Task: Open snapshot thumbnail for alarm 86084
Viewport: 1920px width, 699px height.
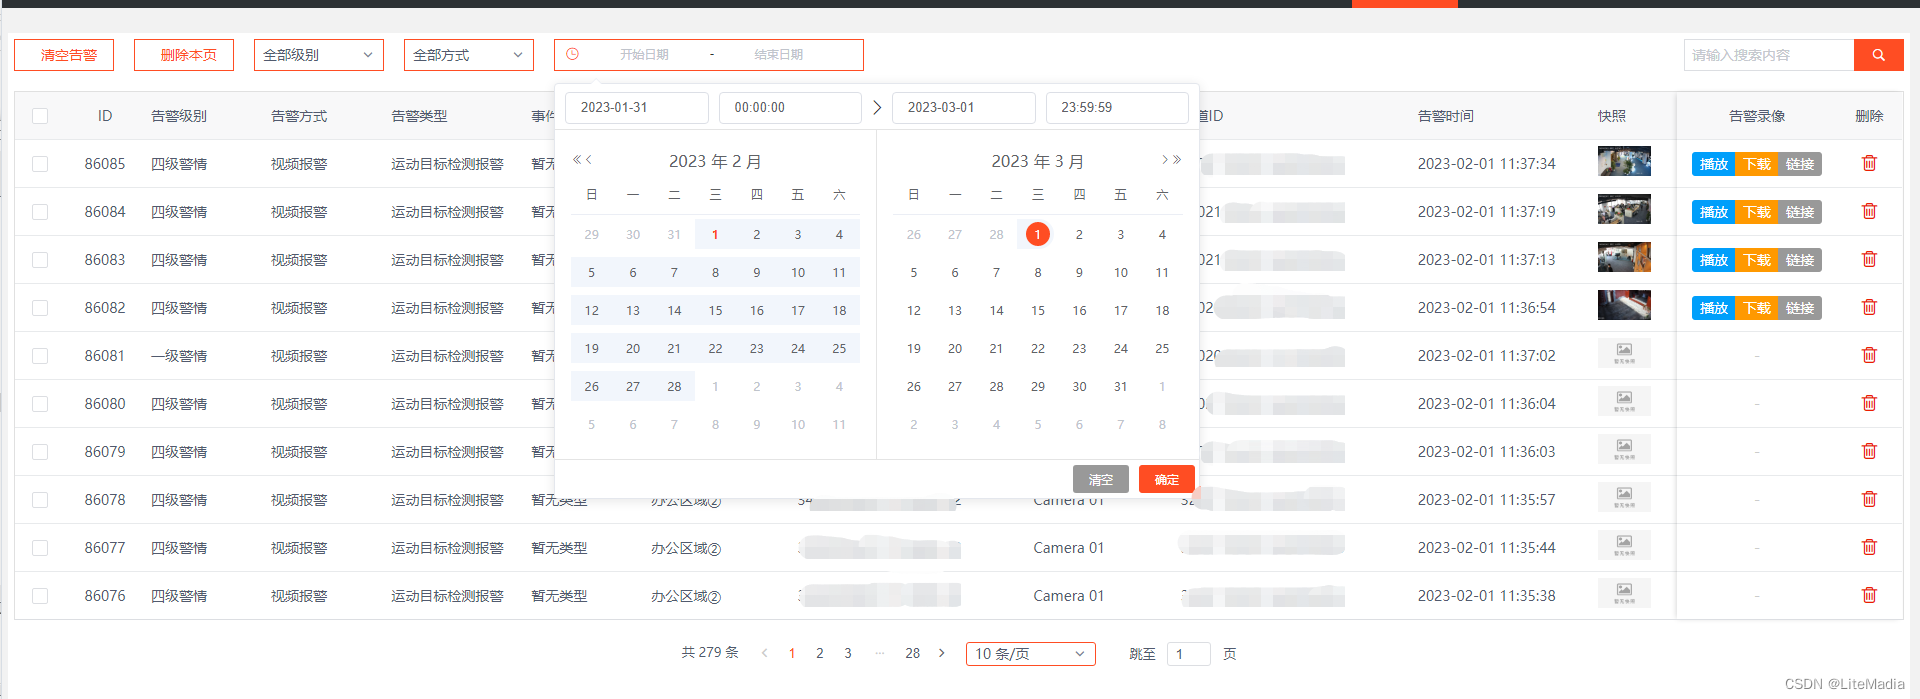Action: tap(1624, 209)
